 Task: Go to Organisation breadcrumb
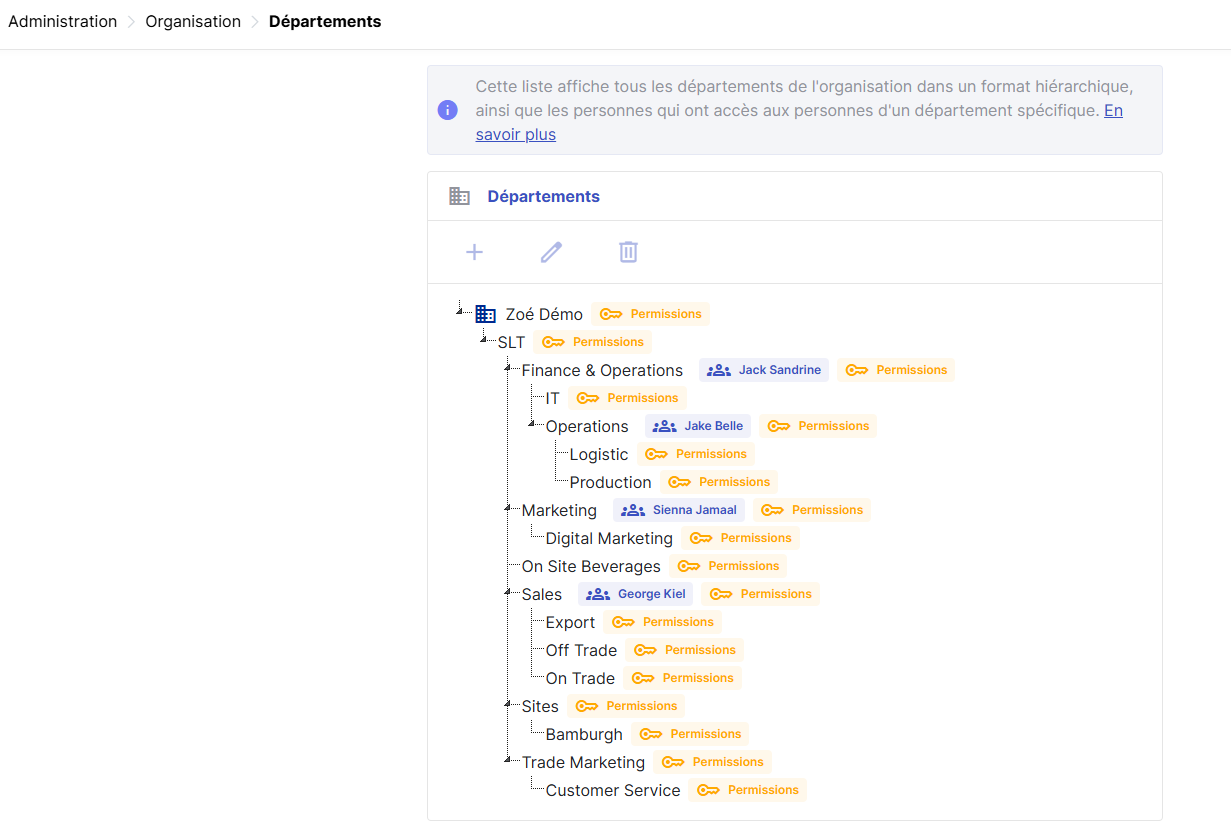pyautogui.click(x=193, y=21)
